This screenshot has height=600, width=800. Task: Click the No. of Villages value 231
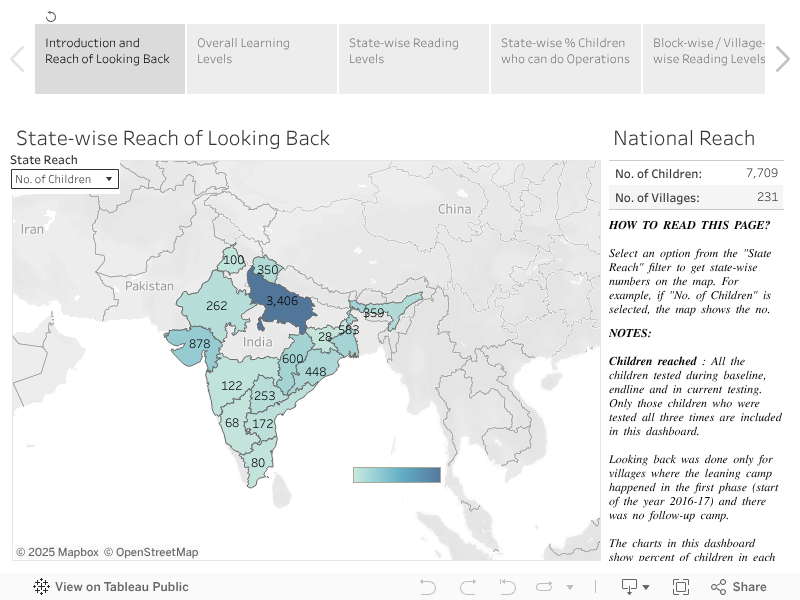click(767, 197)
